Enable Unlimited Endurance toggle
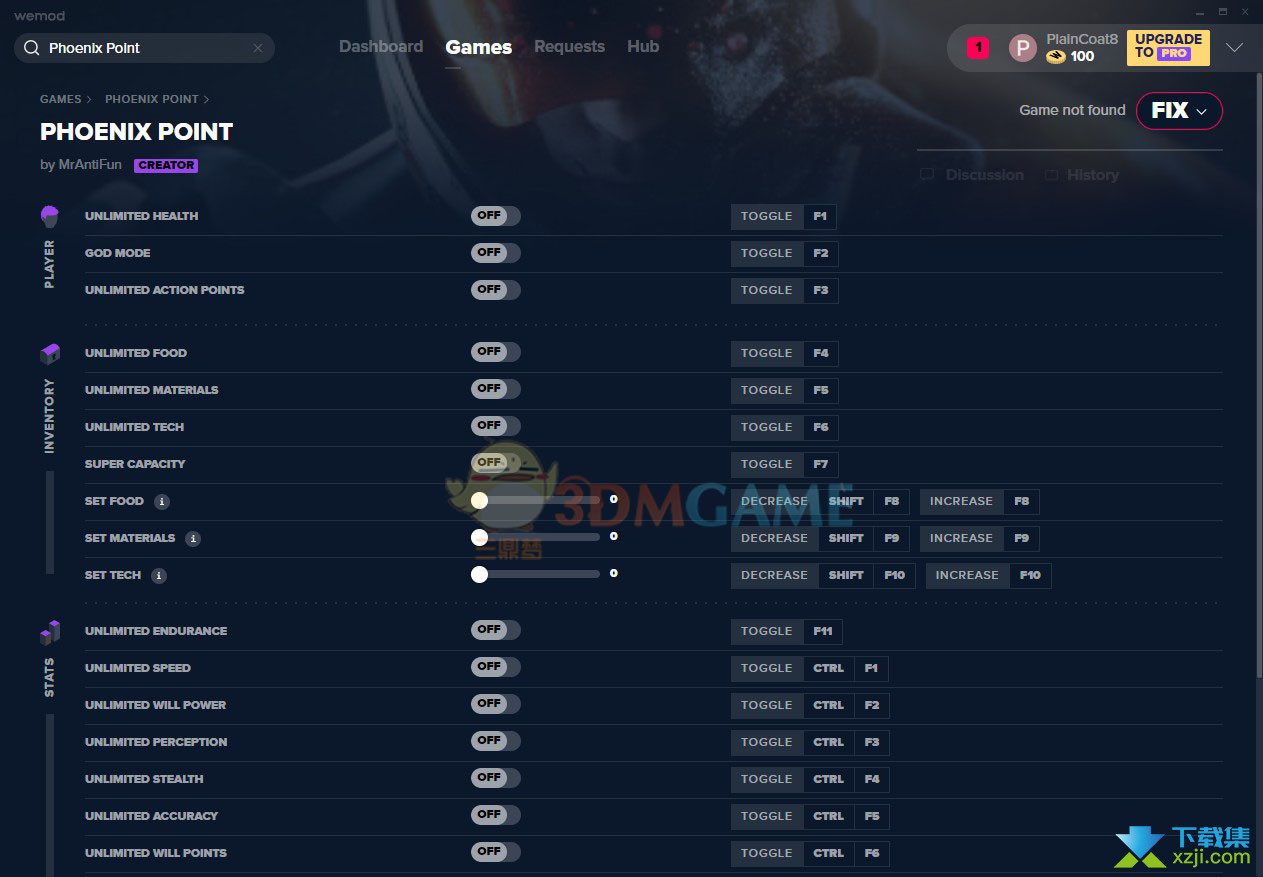This screenshot has width=1263, height=877. 496,630
